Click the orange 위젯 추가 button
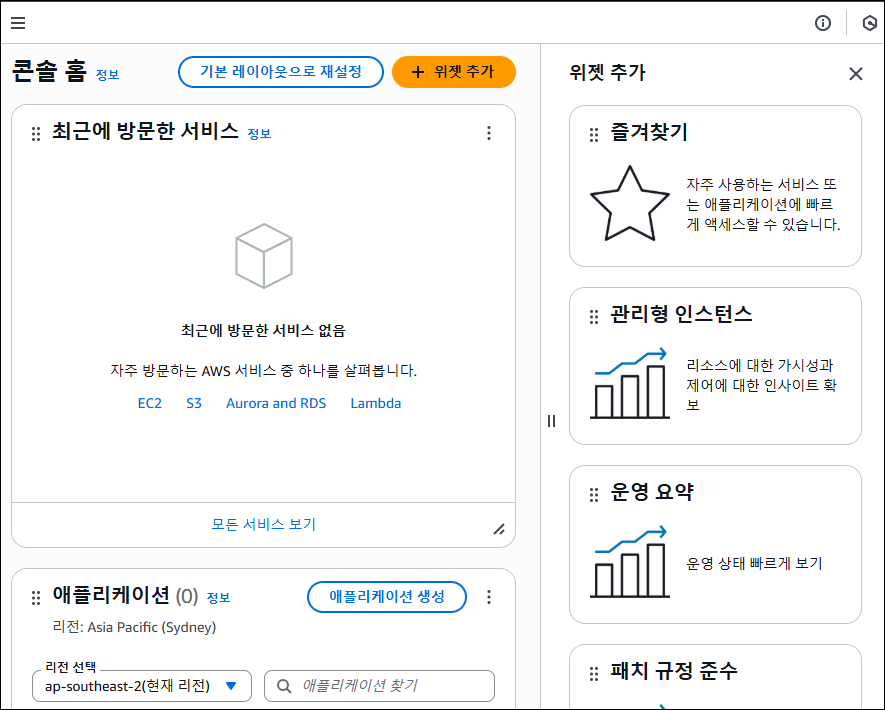 point(454,72)
